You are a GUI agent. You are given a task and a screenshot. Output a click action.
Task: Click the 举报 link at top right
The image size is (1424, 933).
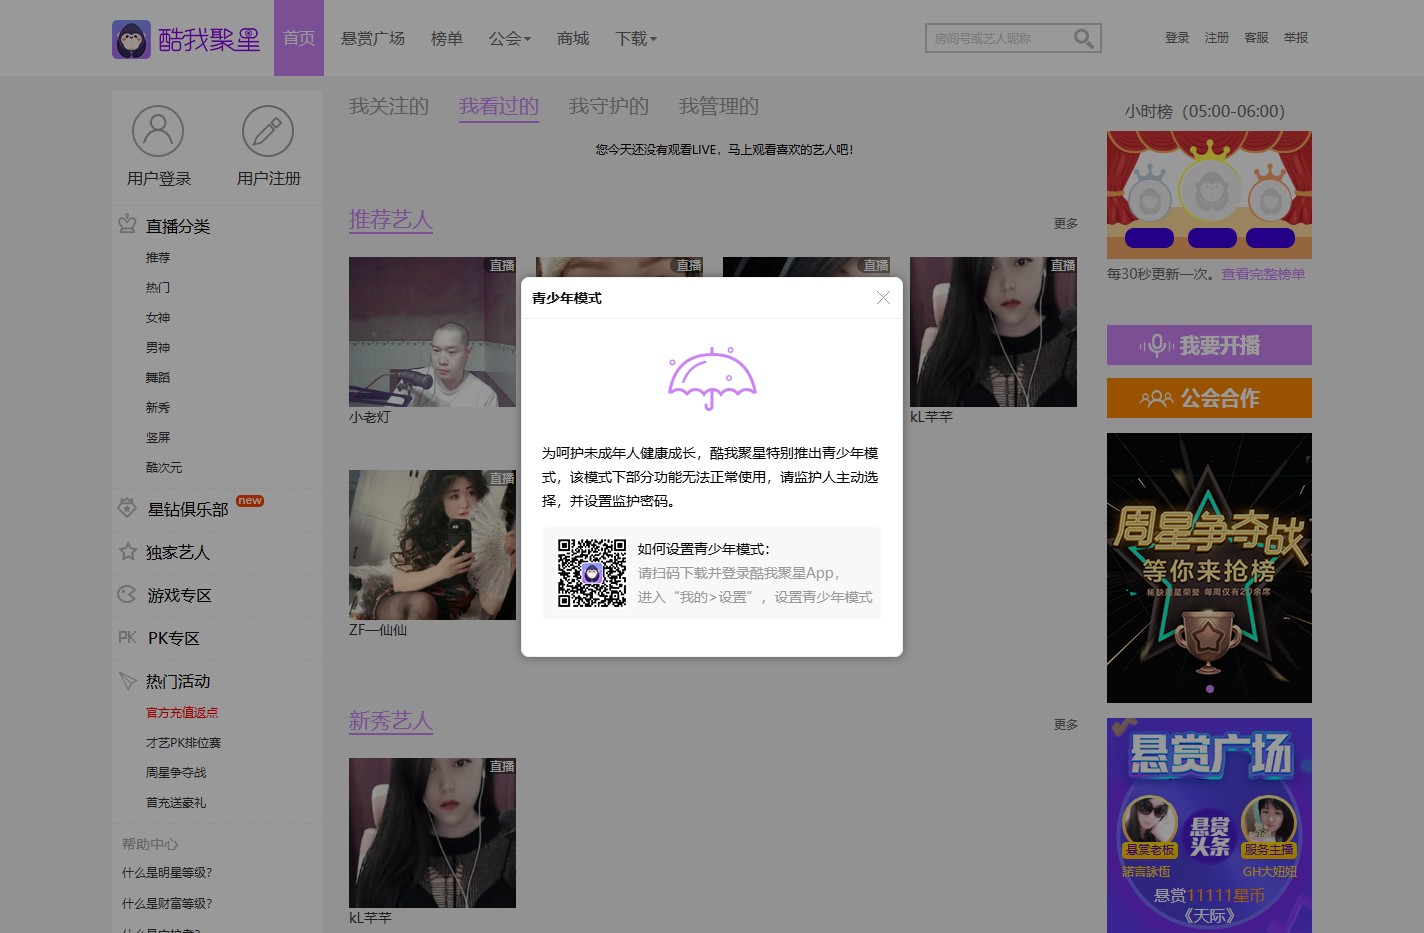click(x=1296, y=38)
